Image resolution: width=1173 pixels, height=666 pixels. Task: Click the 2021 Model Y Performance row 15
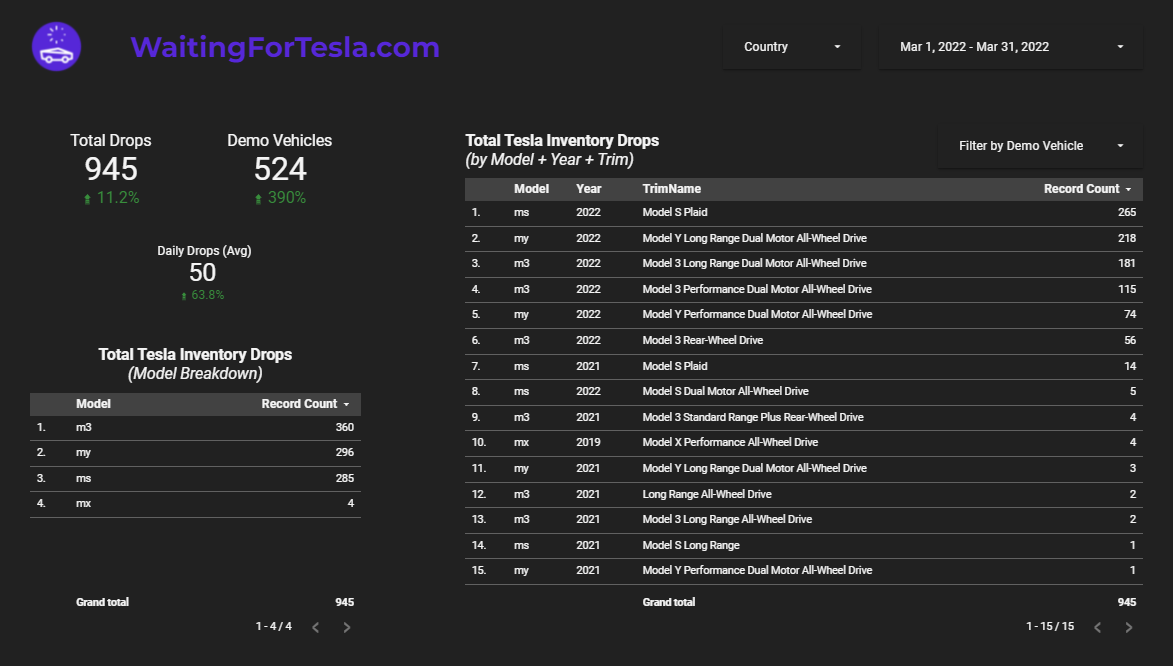(803, 570)
